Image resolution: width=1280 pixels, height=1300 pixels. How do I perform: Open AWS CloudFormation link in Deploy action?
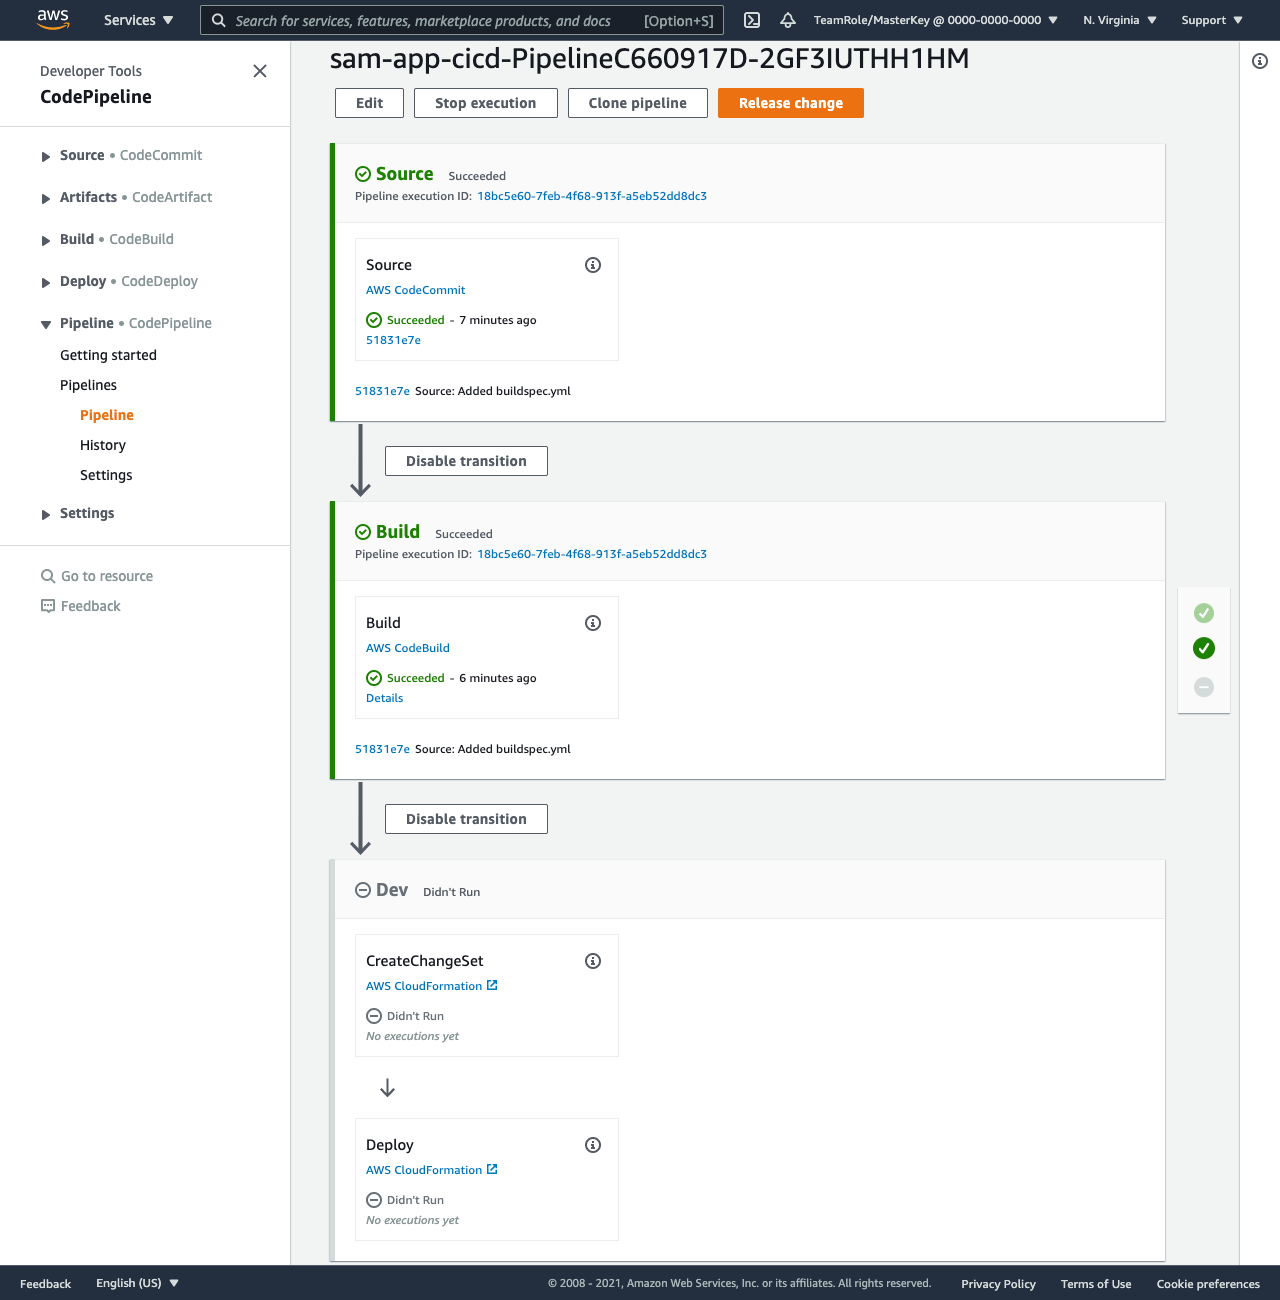(x=424, y=1170)
